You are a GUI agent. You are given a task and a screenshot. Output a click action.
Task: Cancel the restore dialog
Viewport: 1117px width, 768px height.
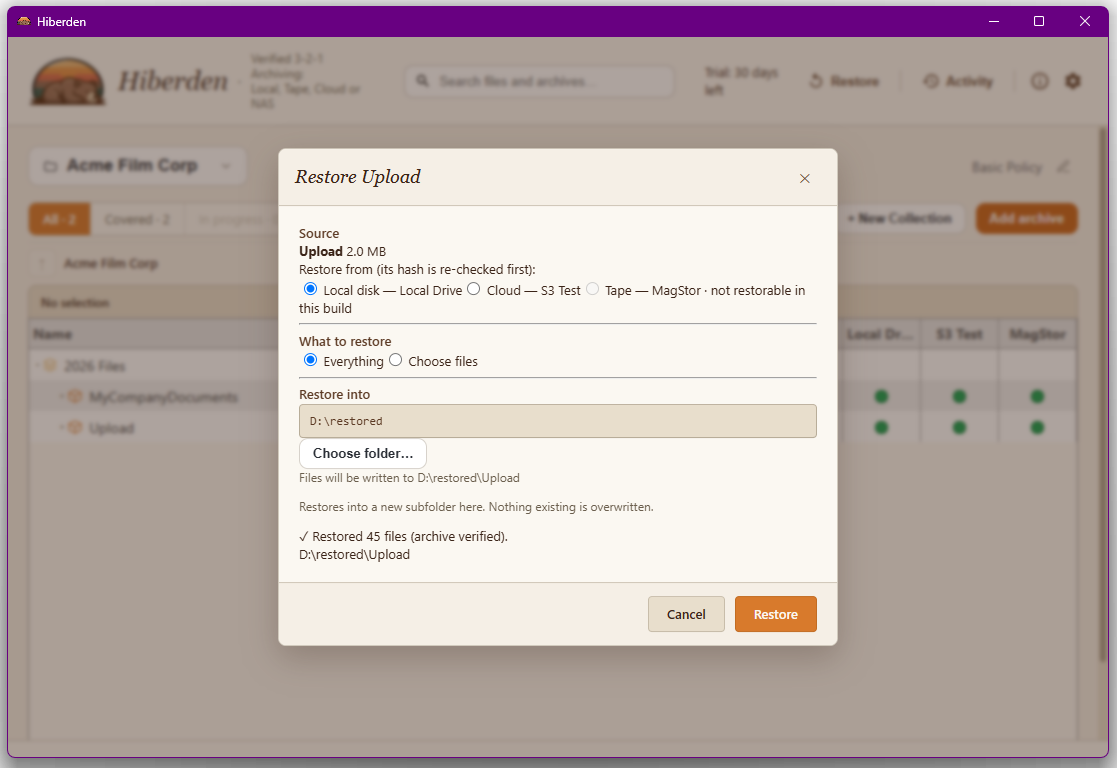click(686, 614)
